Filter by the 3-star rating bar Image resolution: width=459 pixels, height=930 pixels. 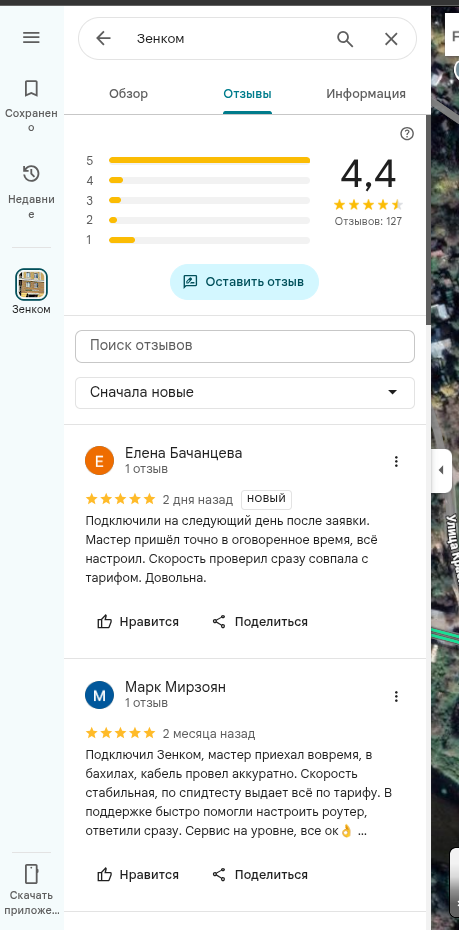click(x=198, y=200)
